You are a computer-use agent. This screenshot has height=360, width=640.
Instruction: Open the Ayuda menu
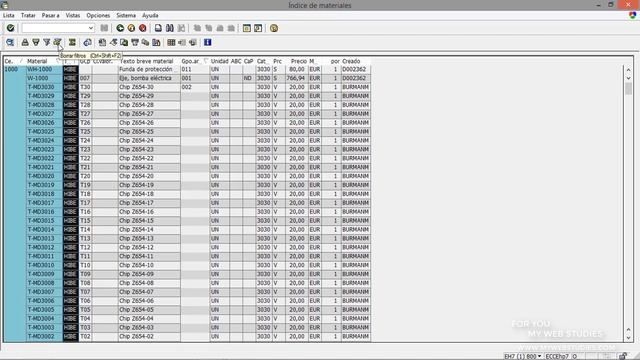point(150,16)
